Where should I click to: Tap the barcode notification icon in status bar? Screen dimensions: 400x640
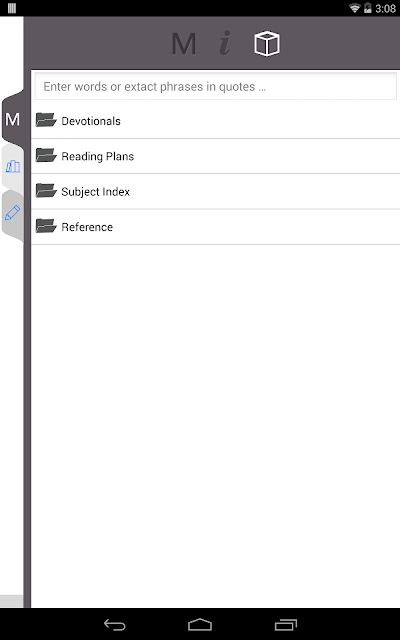point(12,8)
